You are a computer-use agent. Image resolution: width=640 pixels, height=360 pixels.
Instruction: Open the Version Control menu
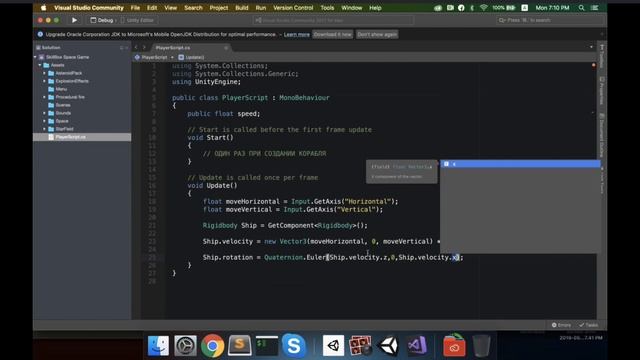[293, 8]
